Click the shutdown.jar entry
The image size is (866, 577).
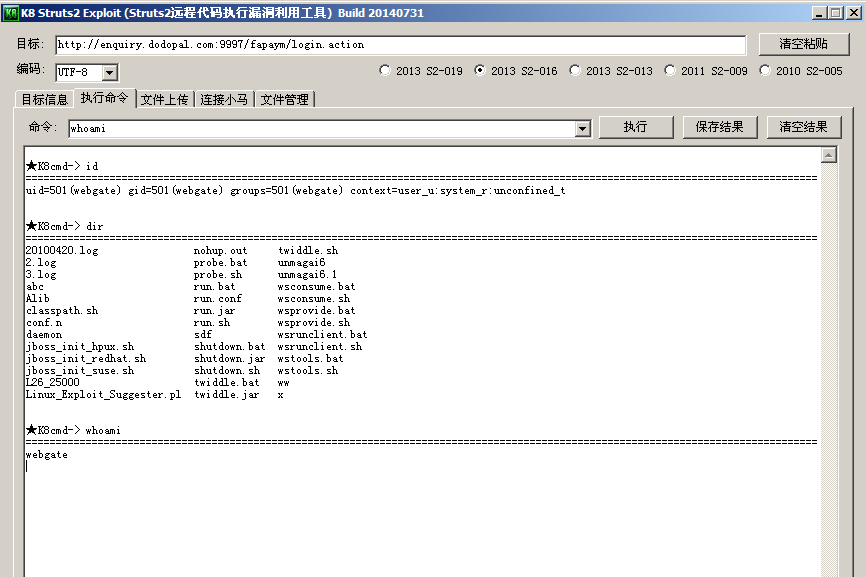click(x=229, y=358)
